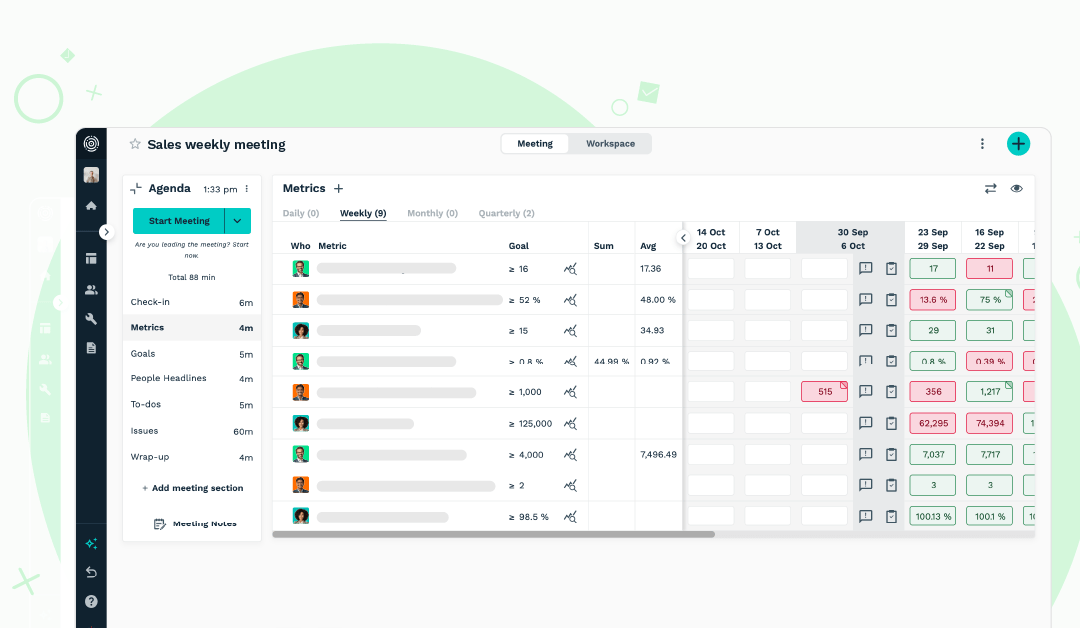1080x628 pixels.
Task: Expand the left sidebar with the chevron
Action: coord(107,232)
